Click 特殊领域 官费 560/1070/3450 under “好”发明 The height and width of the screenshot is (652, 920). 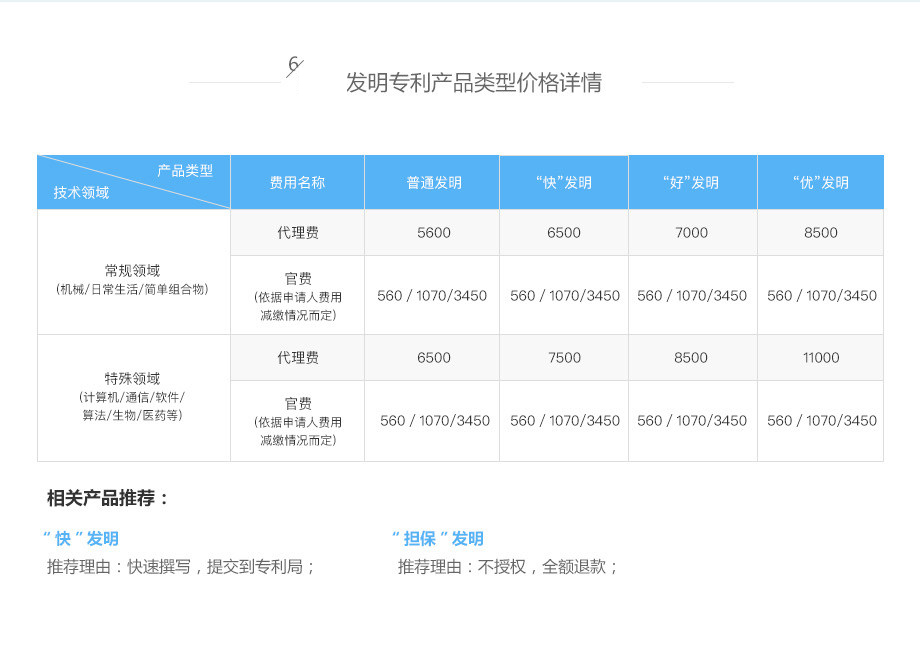pyautogui.click(x=692, y=421)
